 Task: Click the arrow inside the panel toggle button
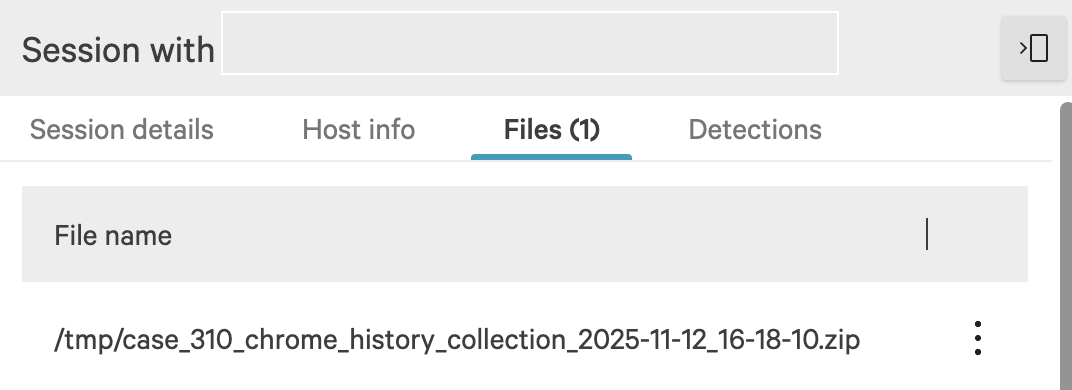pos(1023,49)
